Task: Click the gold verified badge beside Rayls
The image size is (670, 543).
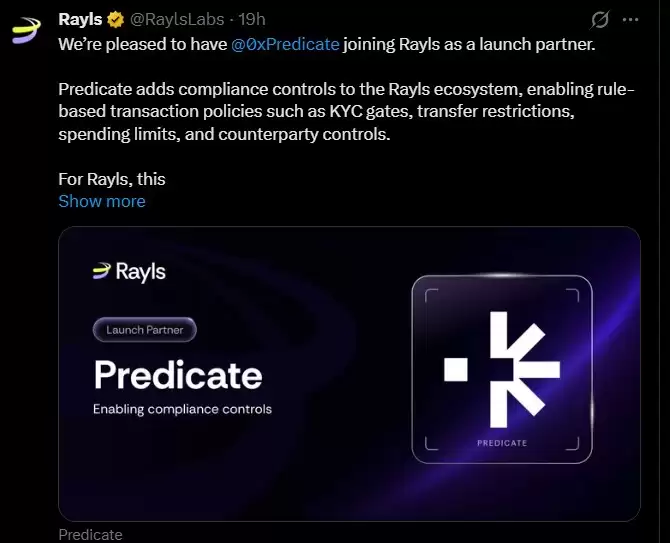Action: tap(116, 19)
